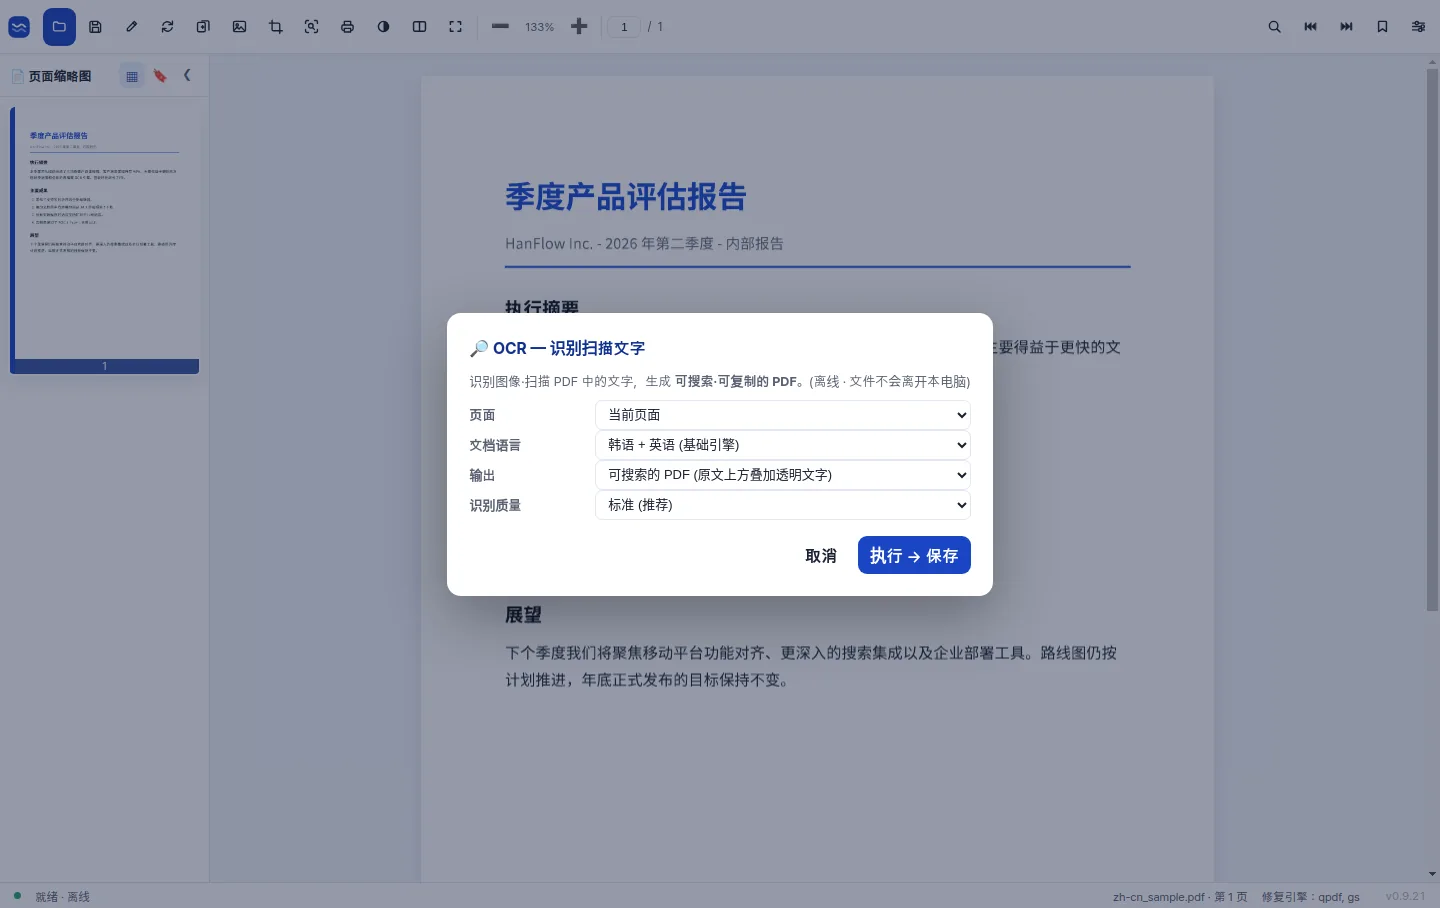The width and height of the screenshot is (1440, 908).
Task: Click the printer icon
Action: point(347,27)
